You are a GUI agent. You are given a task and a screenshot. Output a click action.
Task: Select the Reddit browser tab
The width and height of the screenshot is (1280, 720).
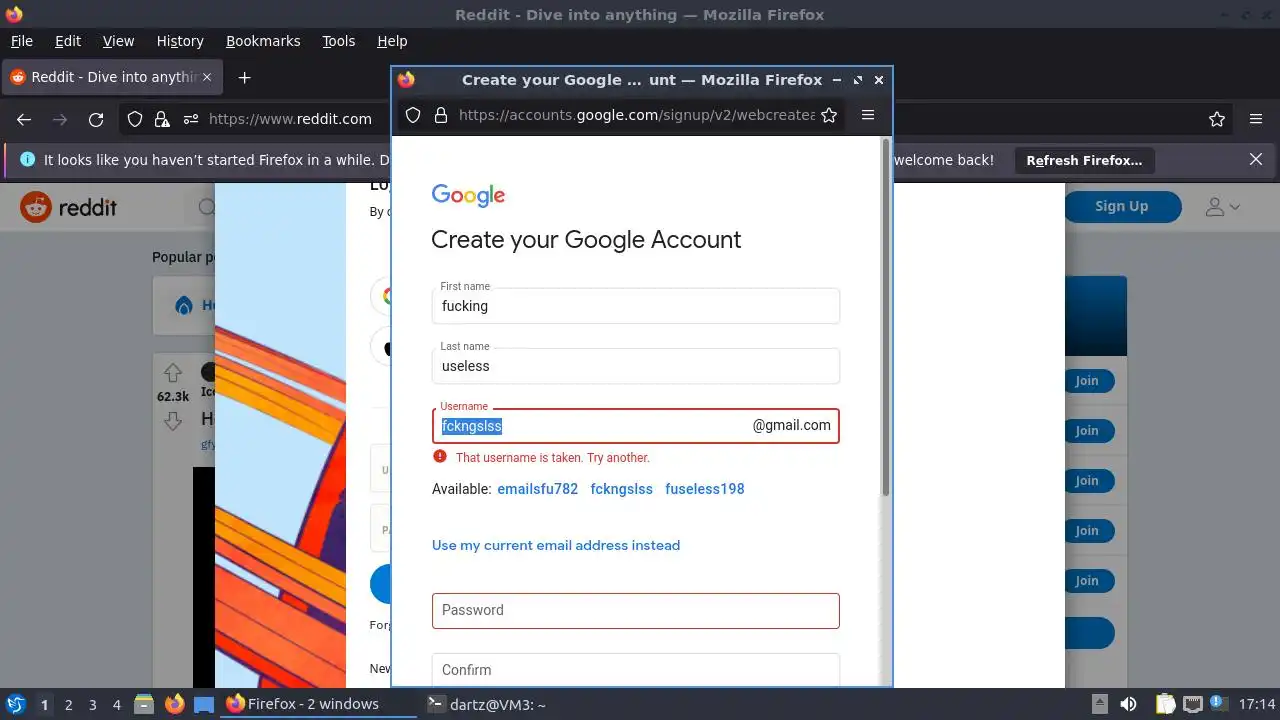click(111, 77)
